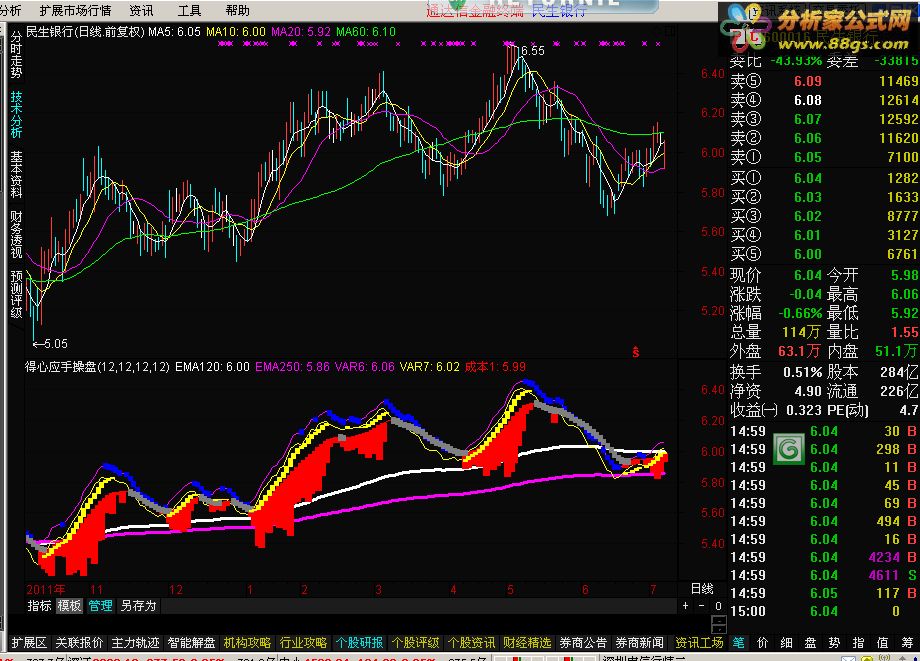This screenshot has height=661, width=920.
Task: Click the 买⑤ 6.00 bid row
Action: (x=824, y=254)
